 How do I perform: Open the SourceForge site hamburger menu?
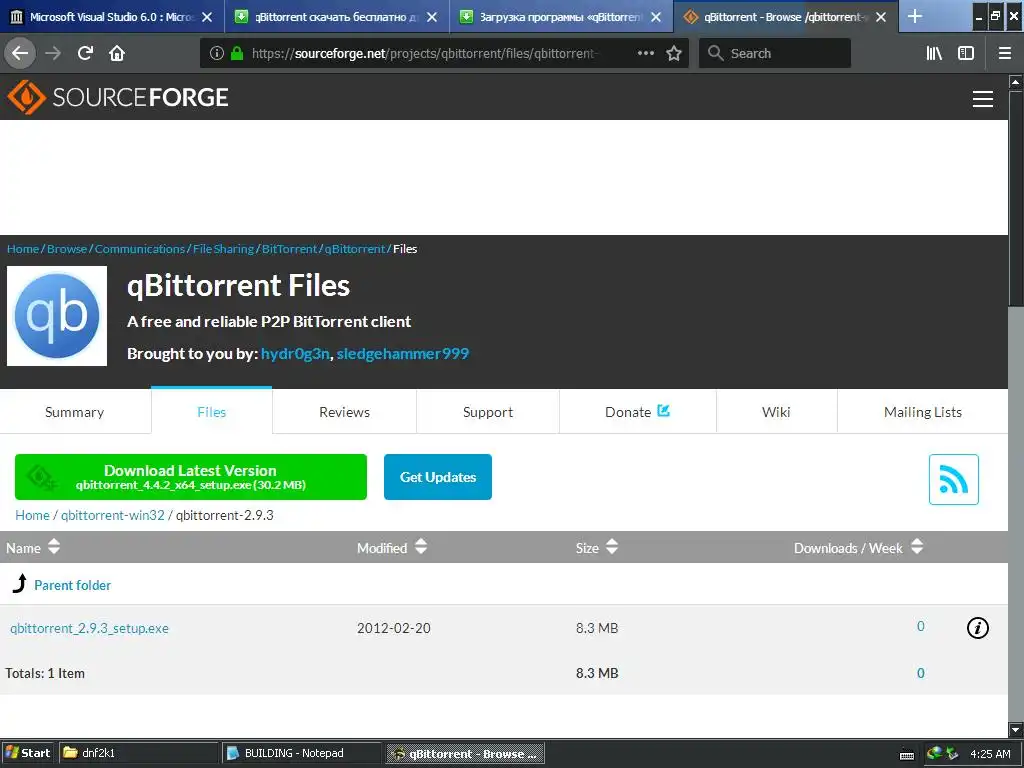(x=983, y=99)
